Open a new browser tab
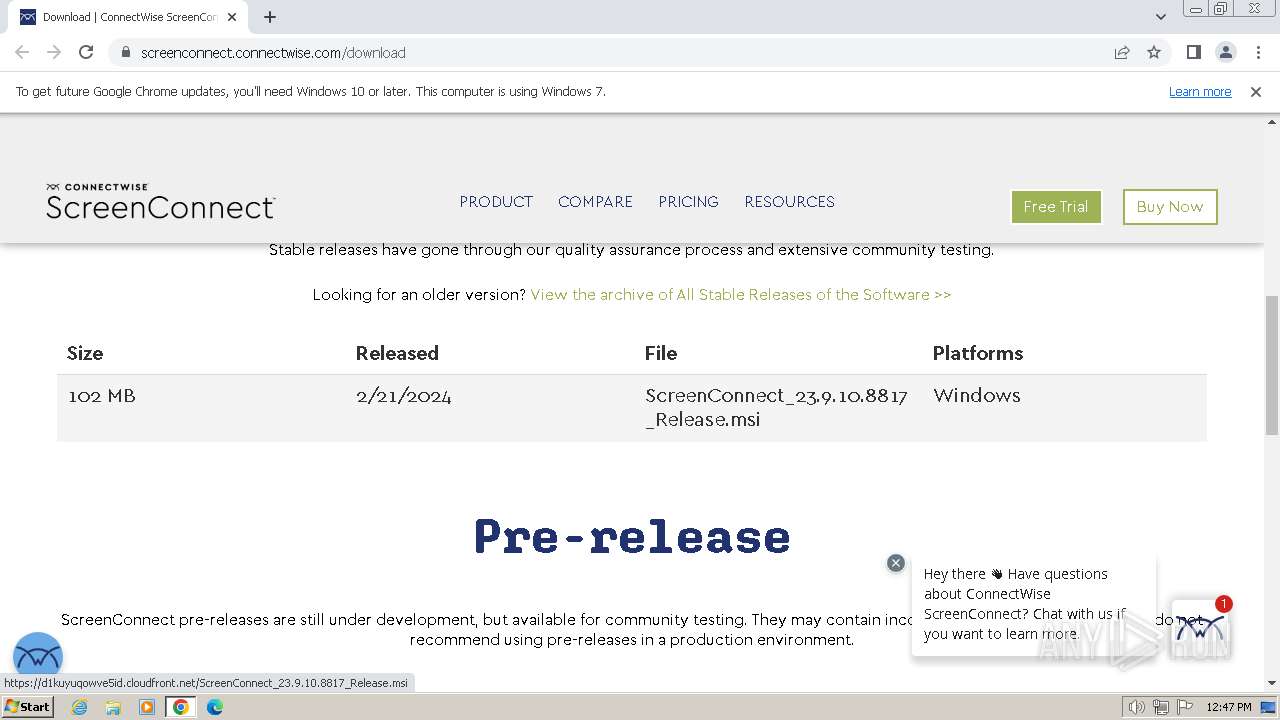Image resolution: width=1280 pixels, height=720 pixels. click(270, 17)
